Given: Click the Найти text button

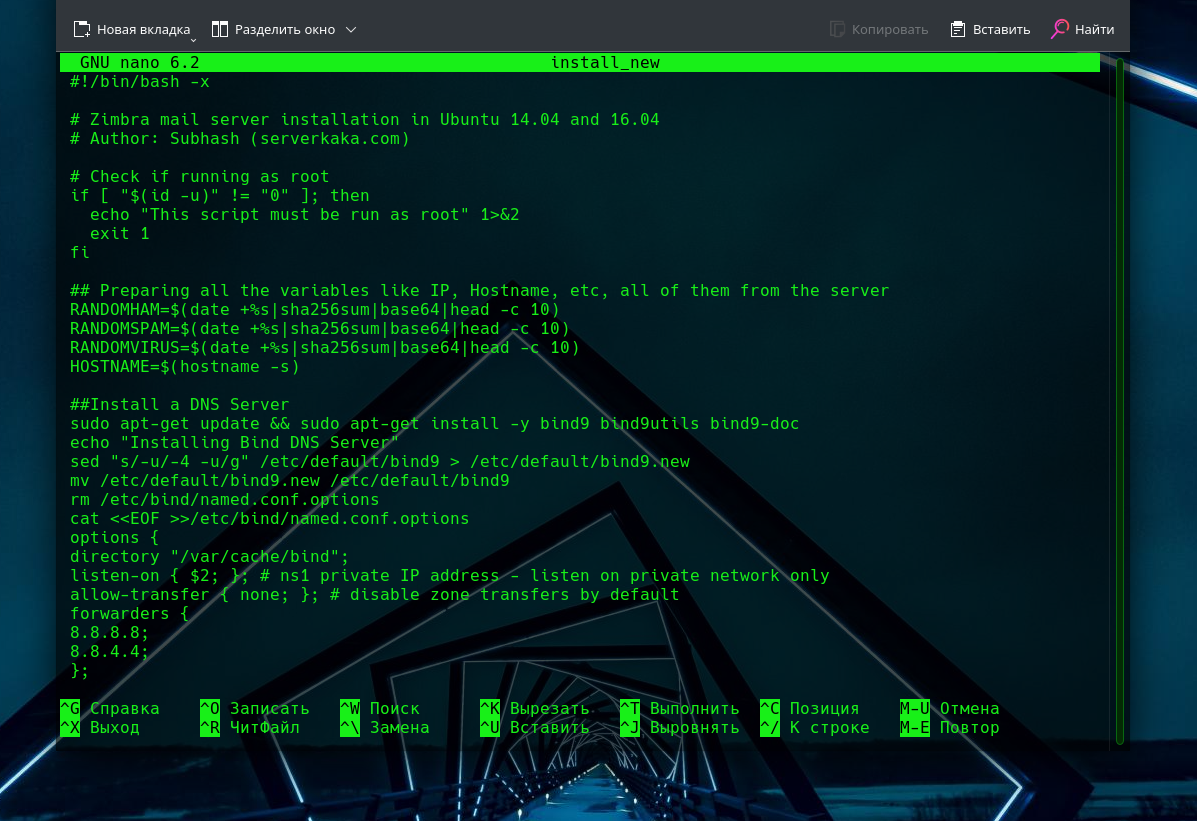Looking at the screenshot, I should 1095,30.
